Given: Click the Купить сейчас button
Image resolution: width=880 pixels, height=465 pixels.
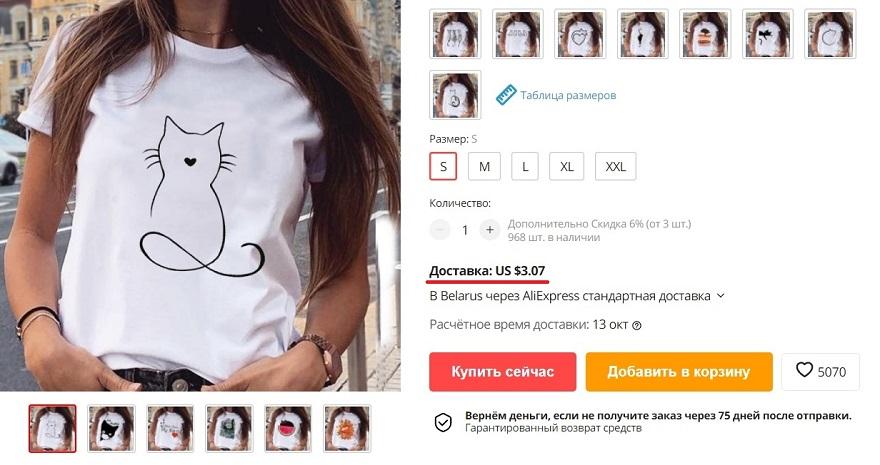Looking at the screenshot, I should 502,371.
